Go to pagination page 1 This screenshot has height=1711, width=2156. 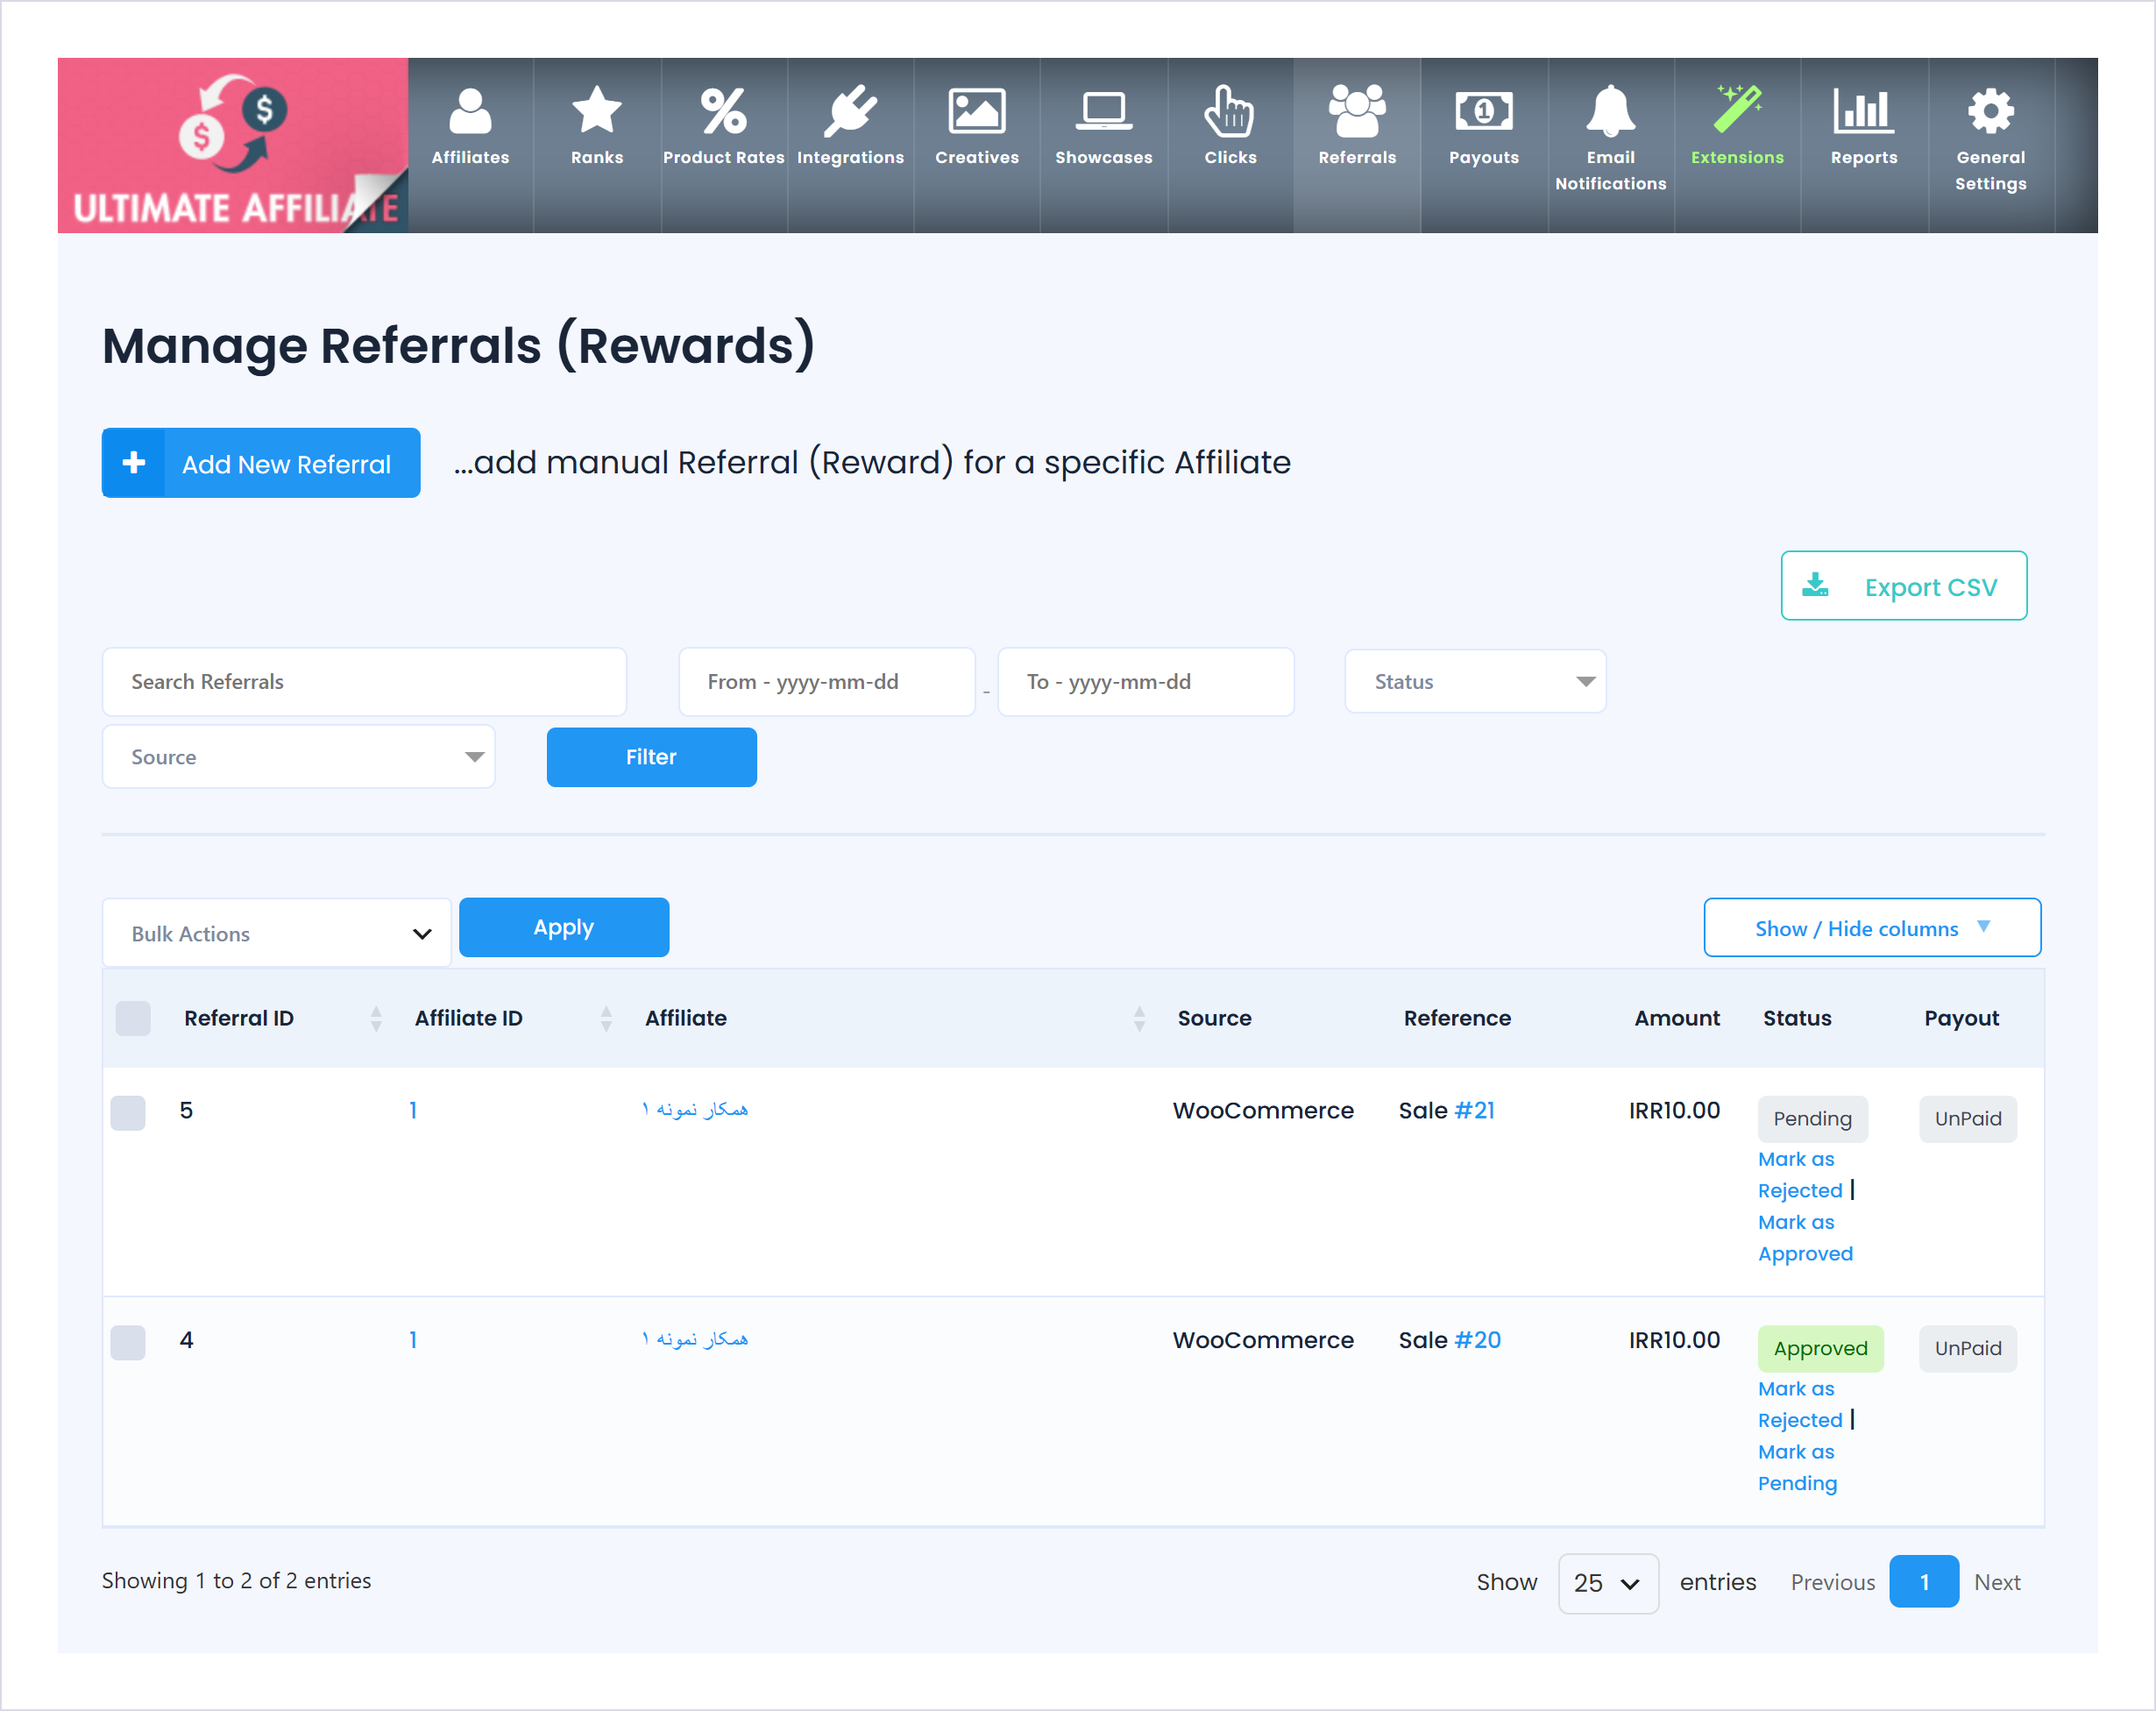tap(1924, 1582)
